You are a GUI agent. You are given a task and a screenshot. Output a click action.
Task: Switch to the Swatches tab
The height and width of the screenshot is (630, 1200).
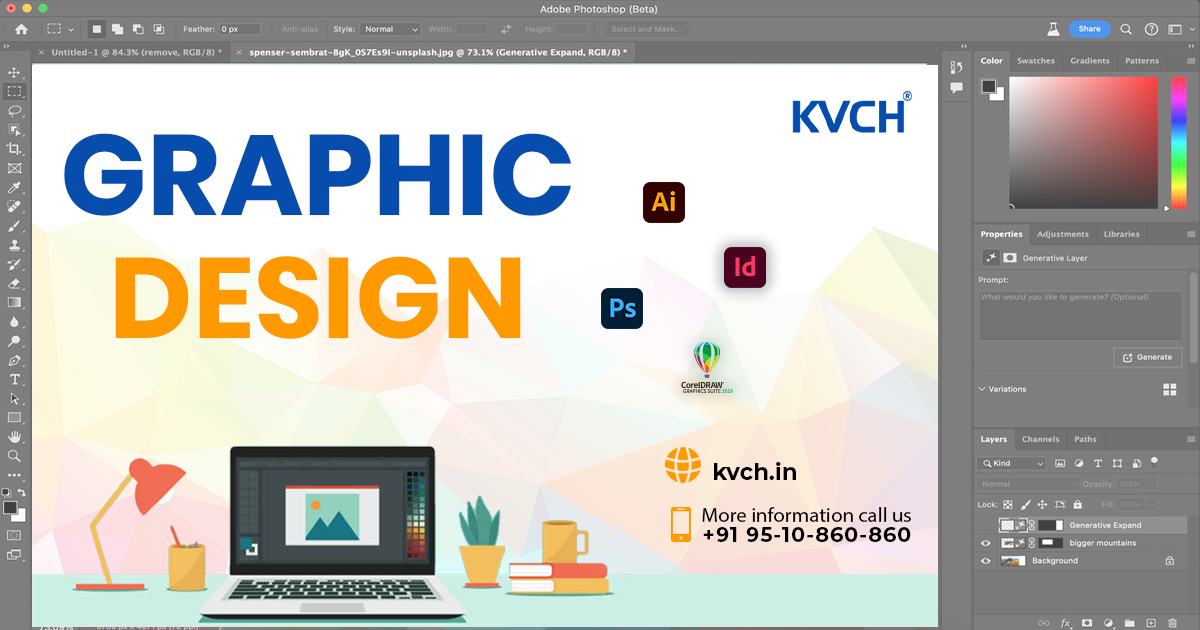coord(1036,61)
